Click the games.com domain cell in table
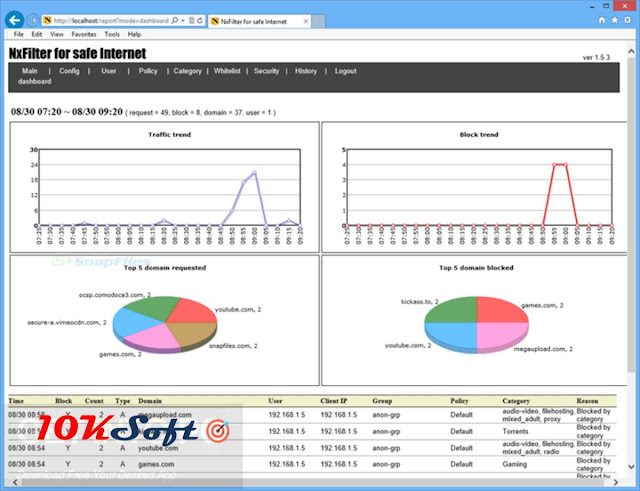The width and height of the screenshot is (640, 491). (156, 464)
